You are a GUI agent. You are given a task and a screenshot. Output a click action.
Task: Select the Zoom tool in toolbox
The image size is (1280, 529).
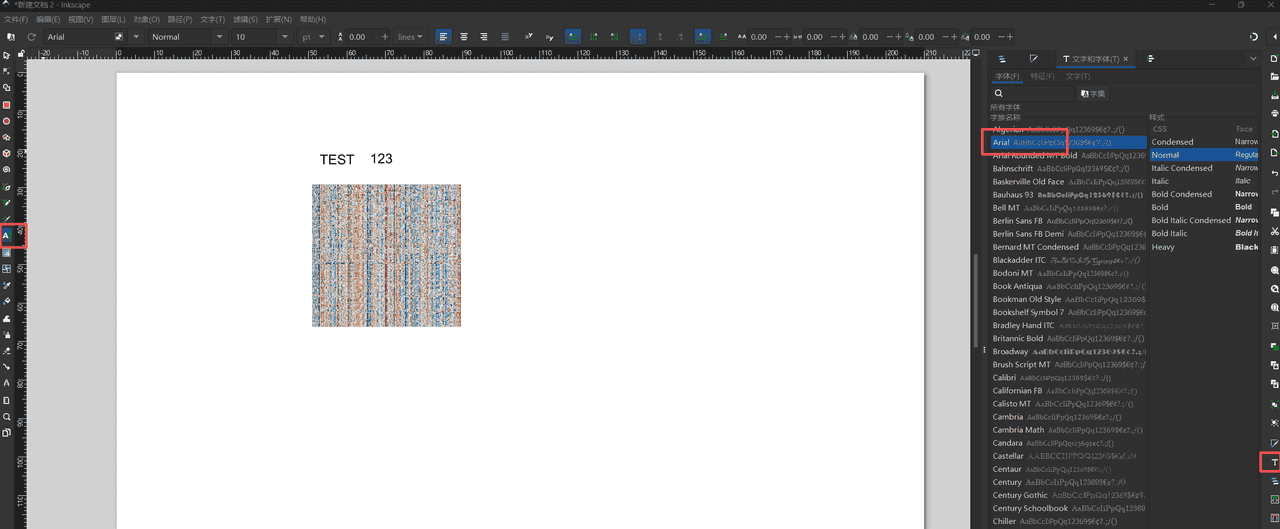(x=6, y=417)
